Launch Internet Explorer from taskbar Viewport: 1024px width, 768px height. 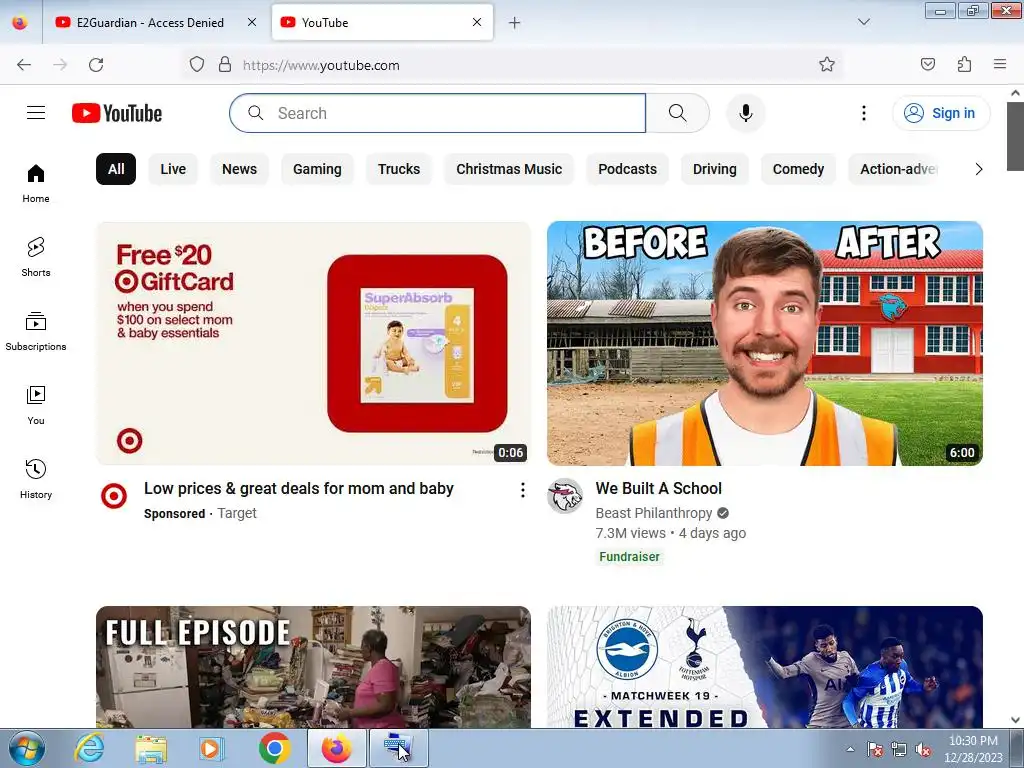pos(89,748)
